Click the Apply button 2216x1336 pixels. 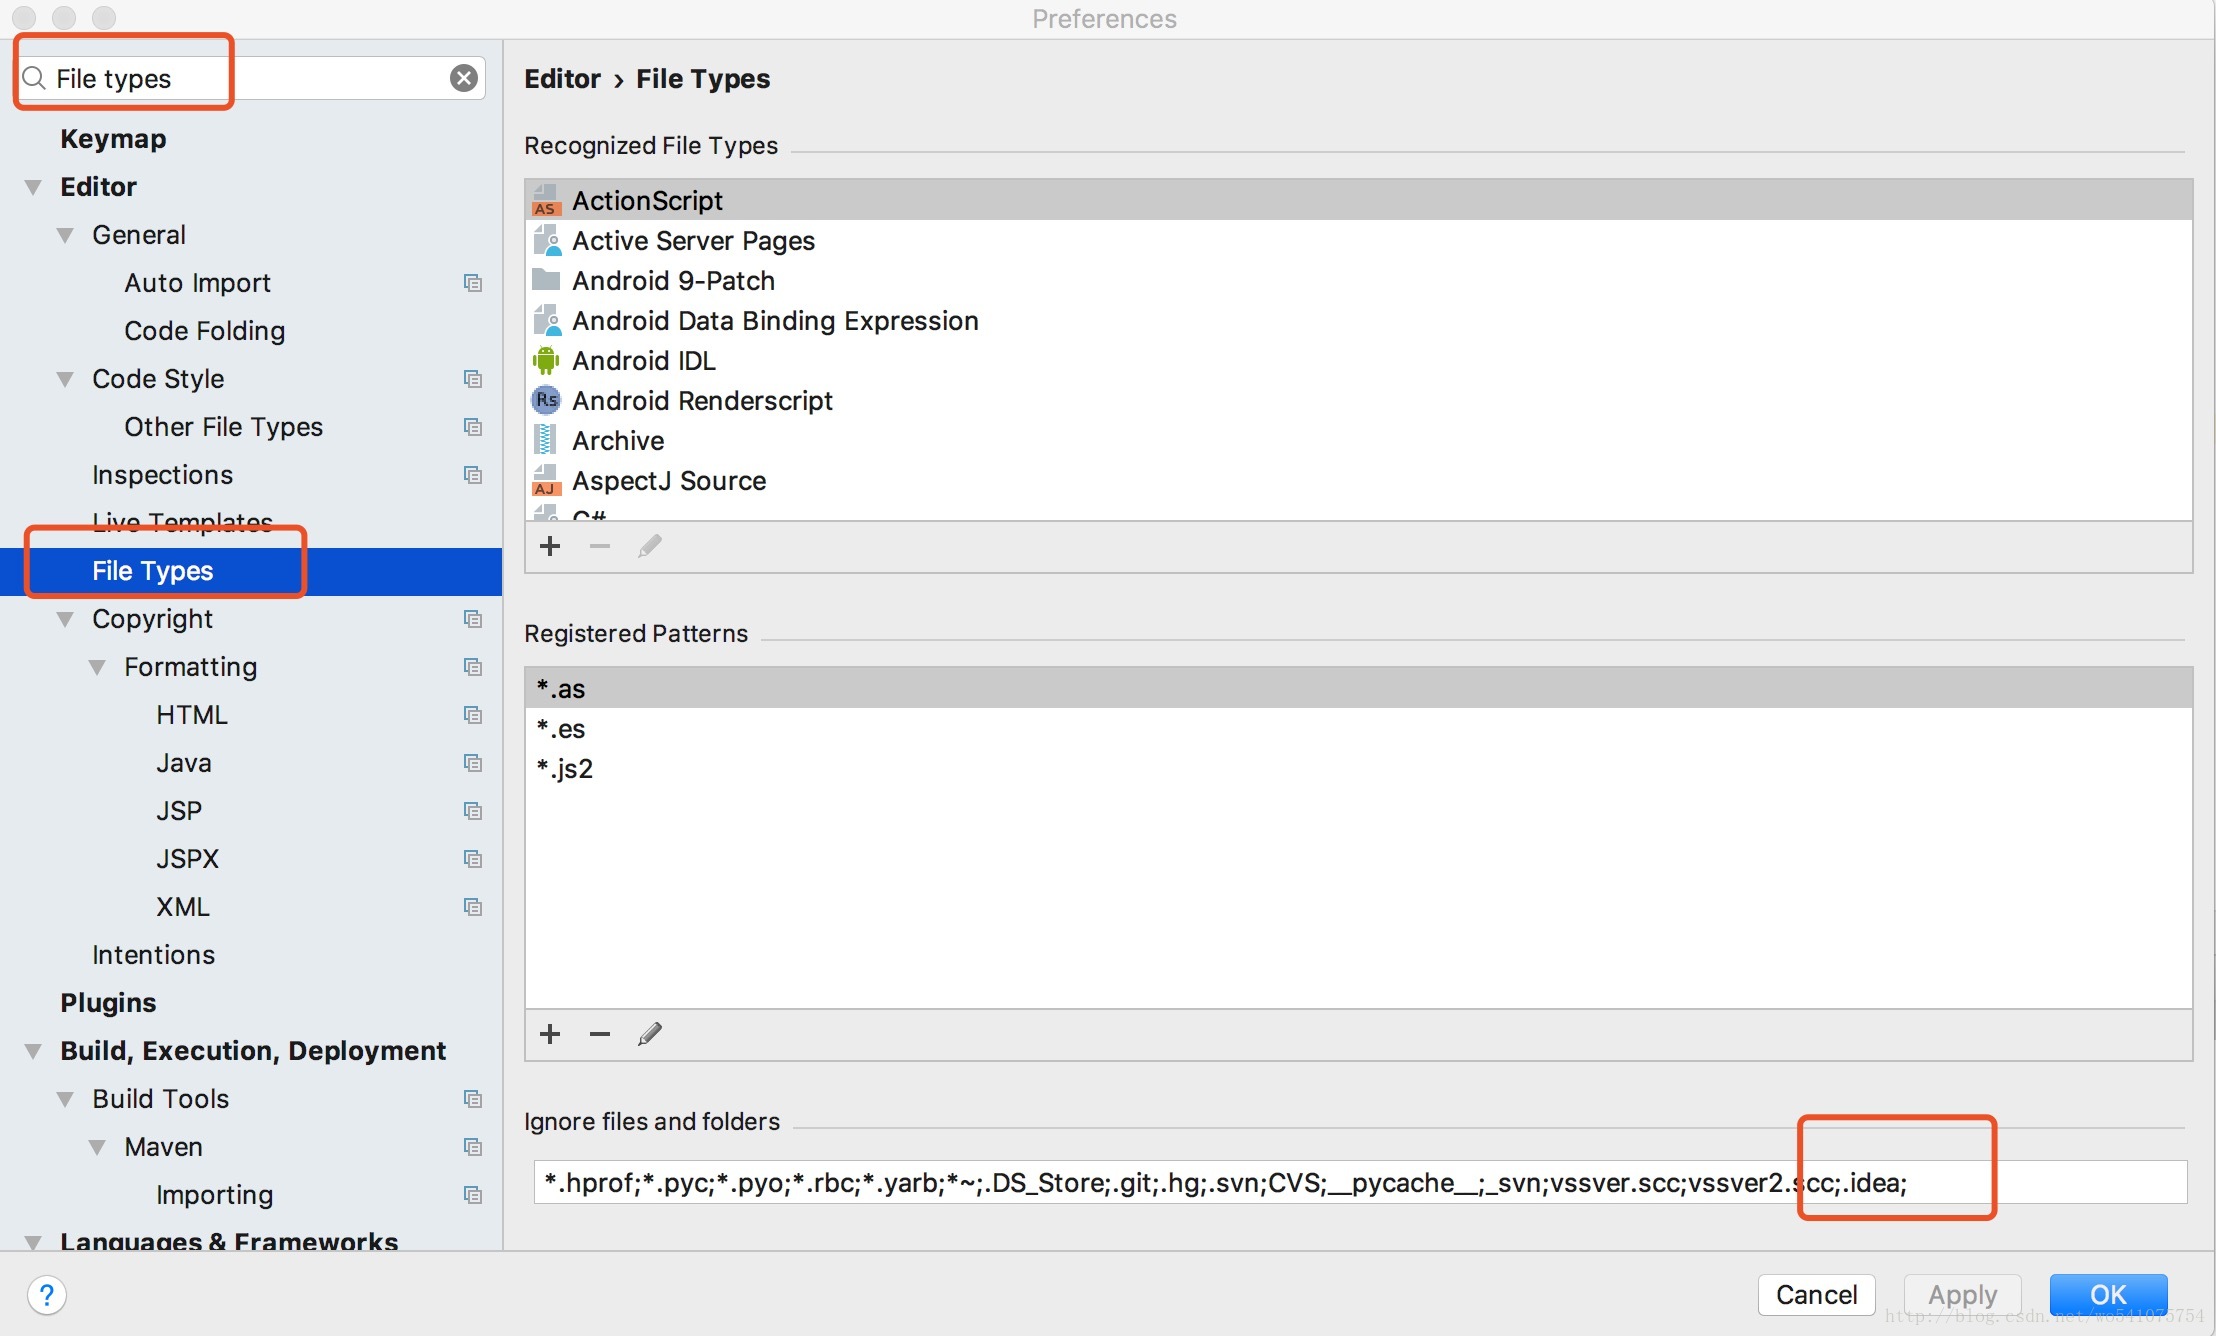pyautogui.click(x=1962, y=1295)
